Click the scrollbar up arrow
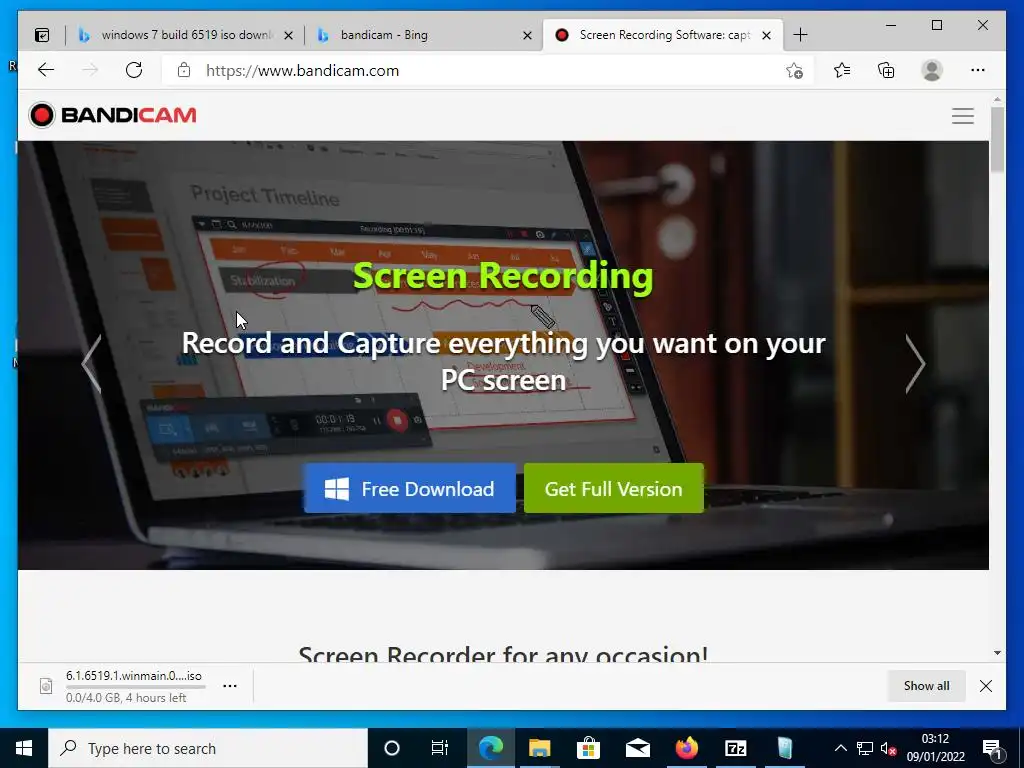 [x=997, y=100]
